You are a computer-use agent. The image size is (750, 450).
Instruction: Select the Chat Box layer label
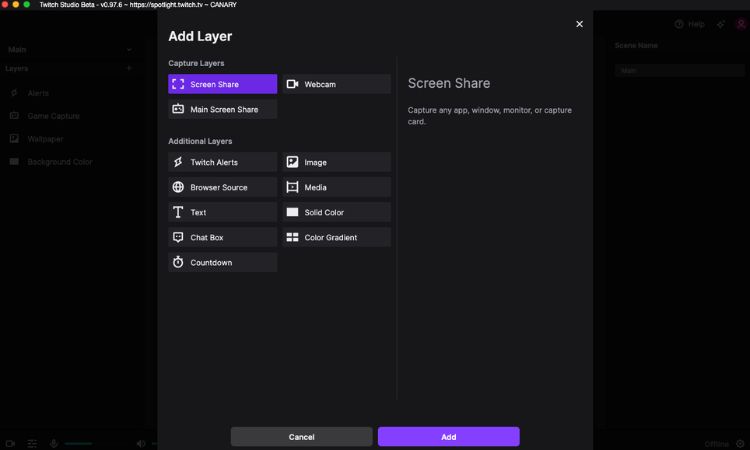tap(207, 237)
